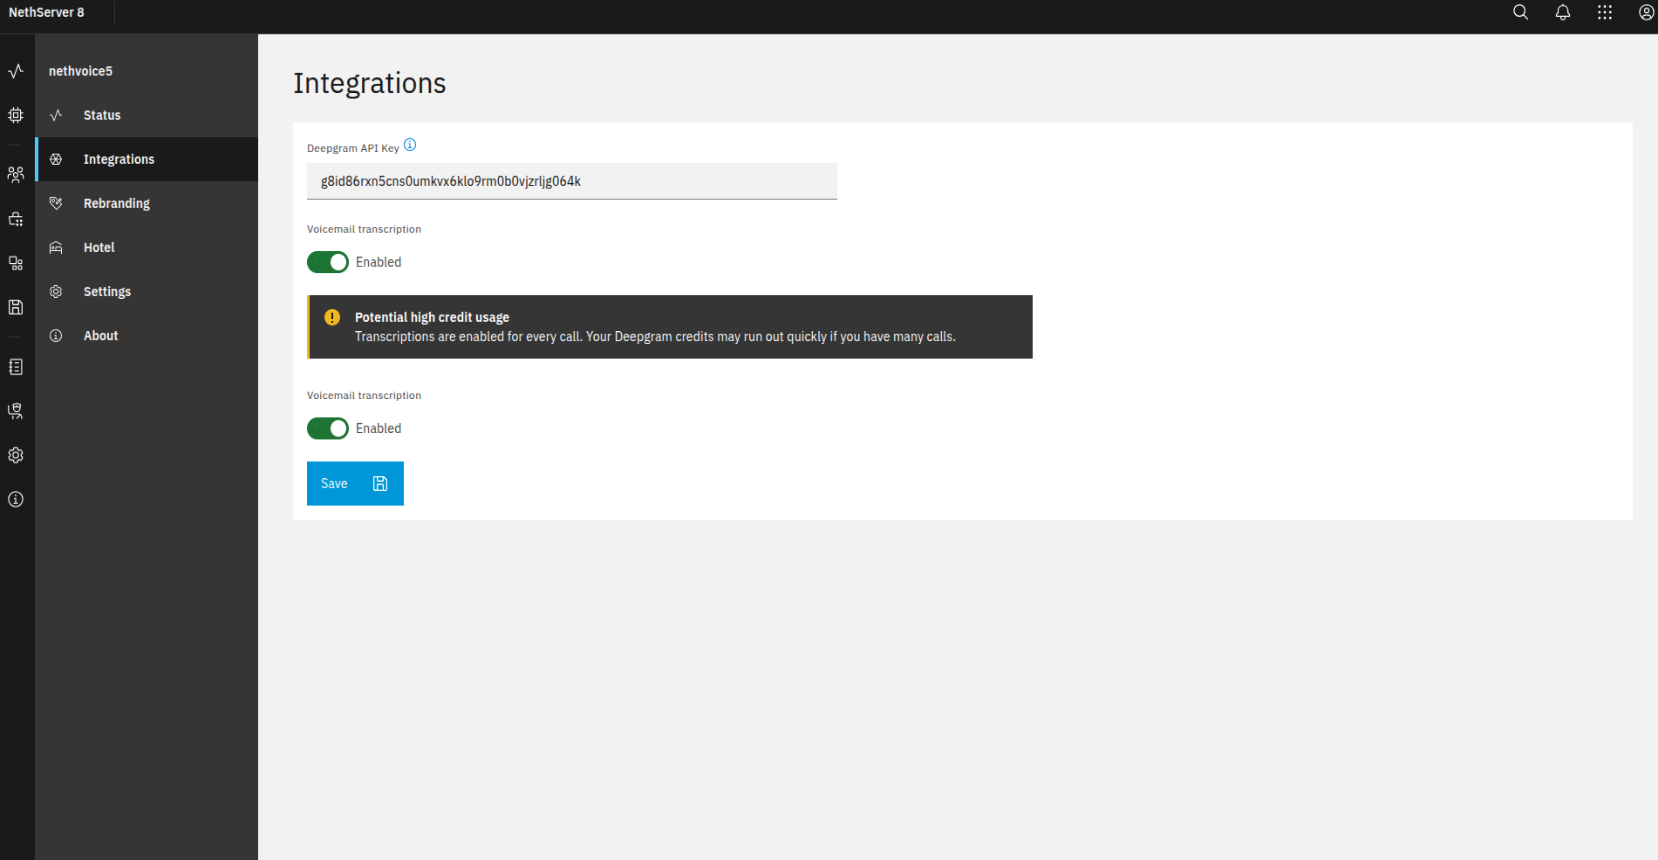Open the user account avatar menu
The width and height of the screenshot is (1658, 860).
(x=1646, y=13)
